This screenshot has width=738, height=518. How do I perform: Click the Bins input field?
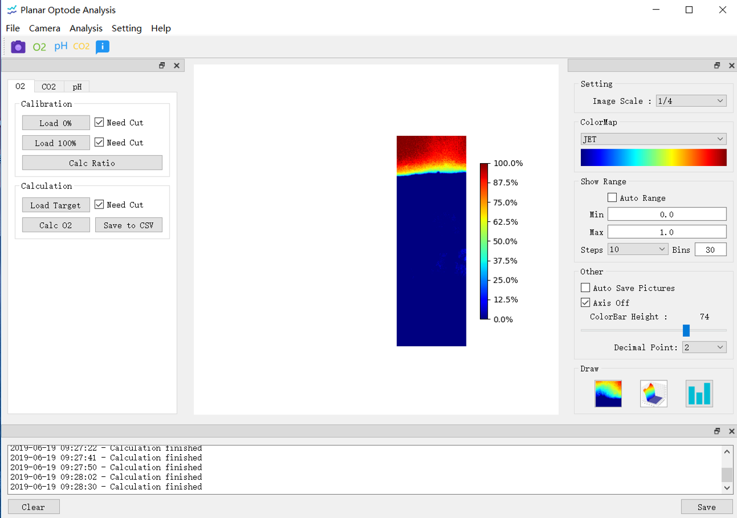pyautogui.click(x=711, y=249)
